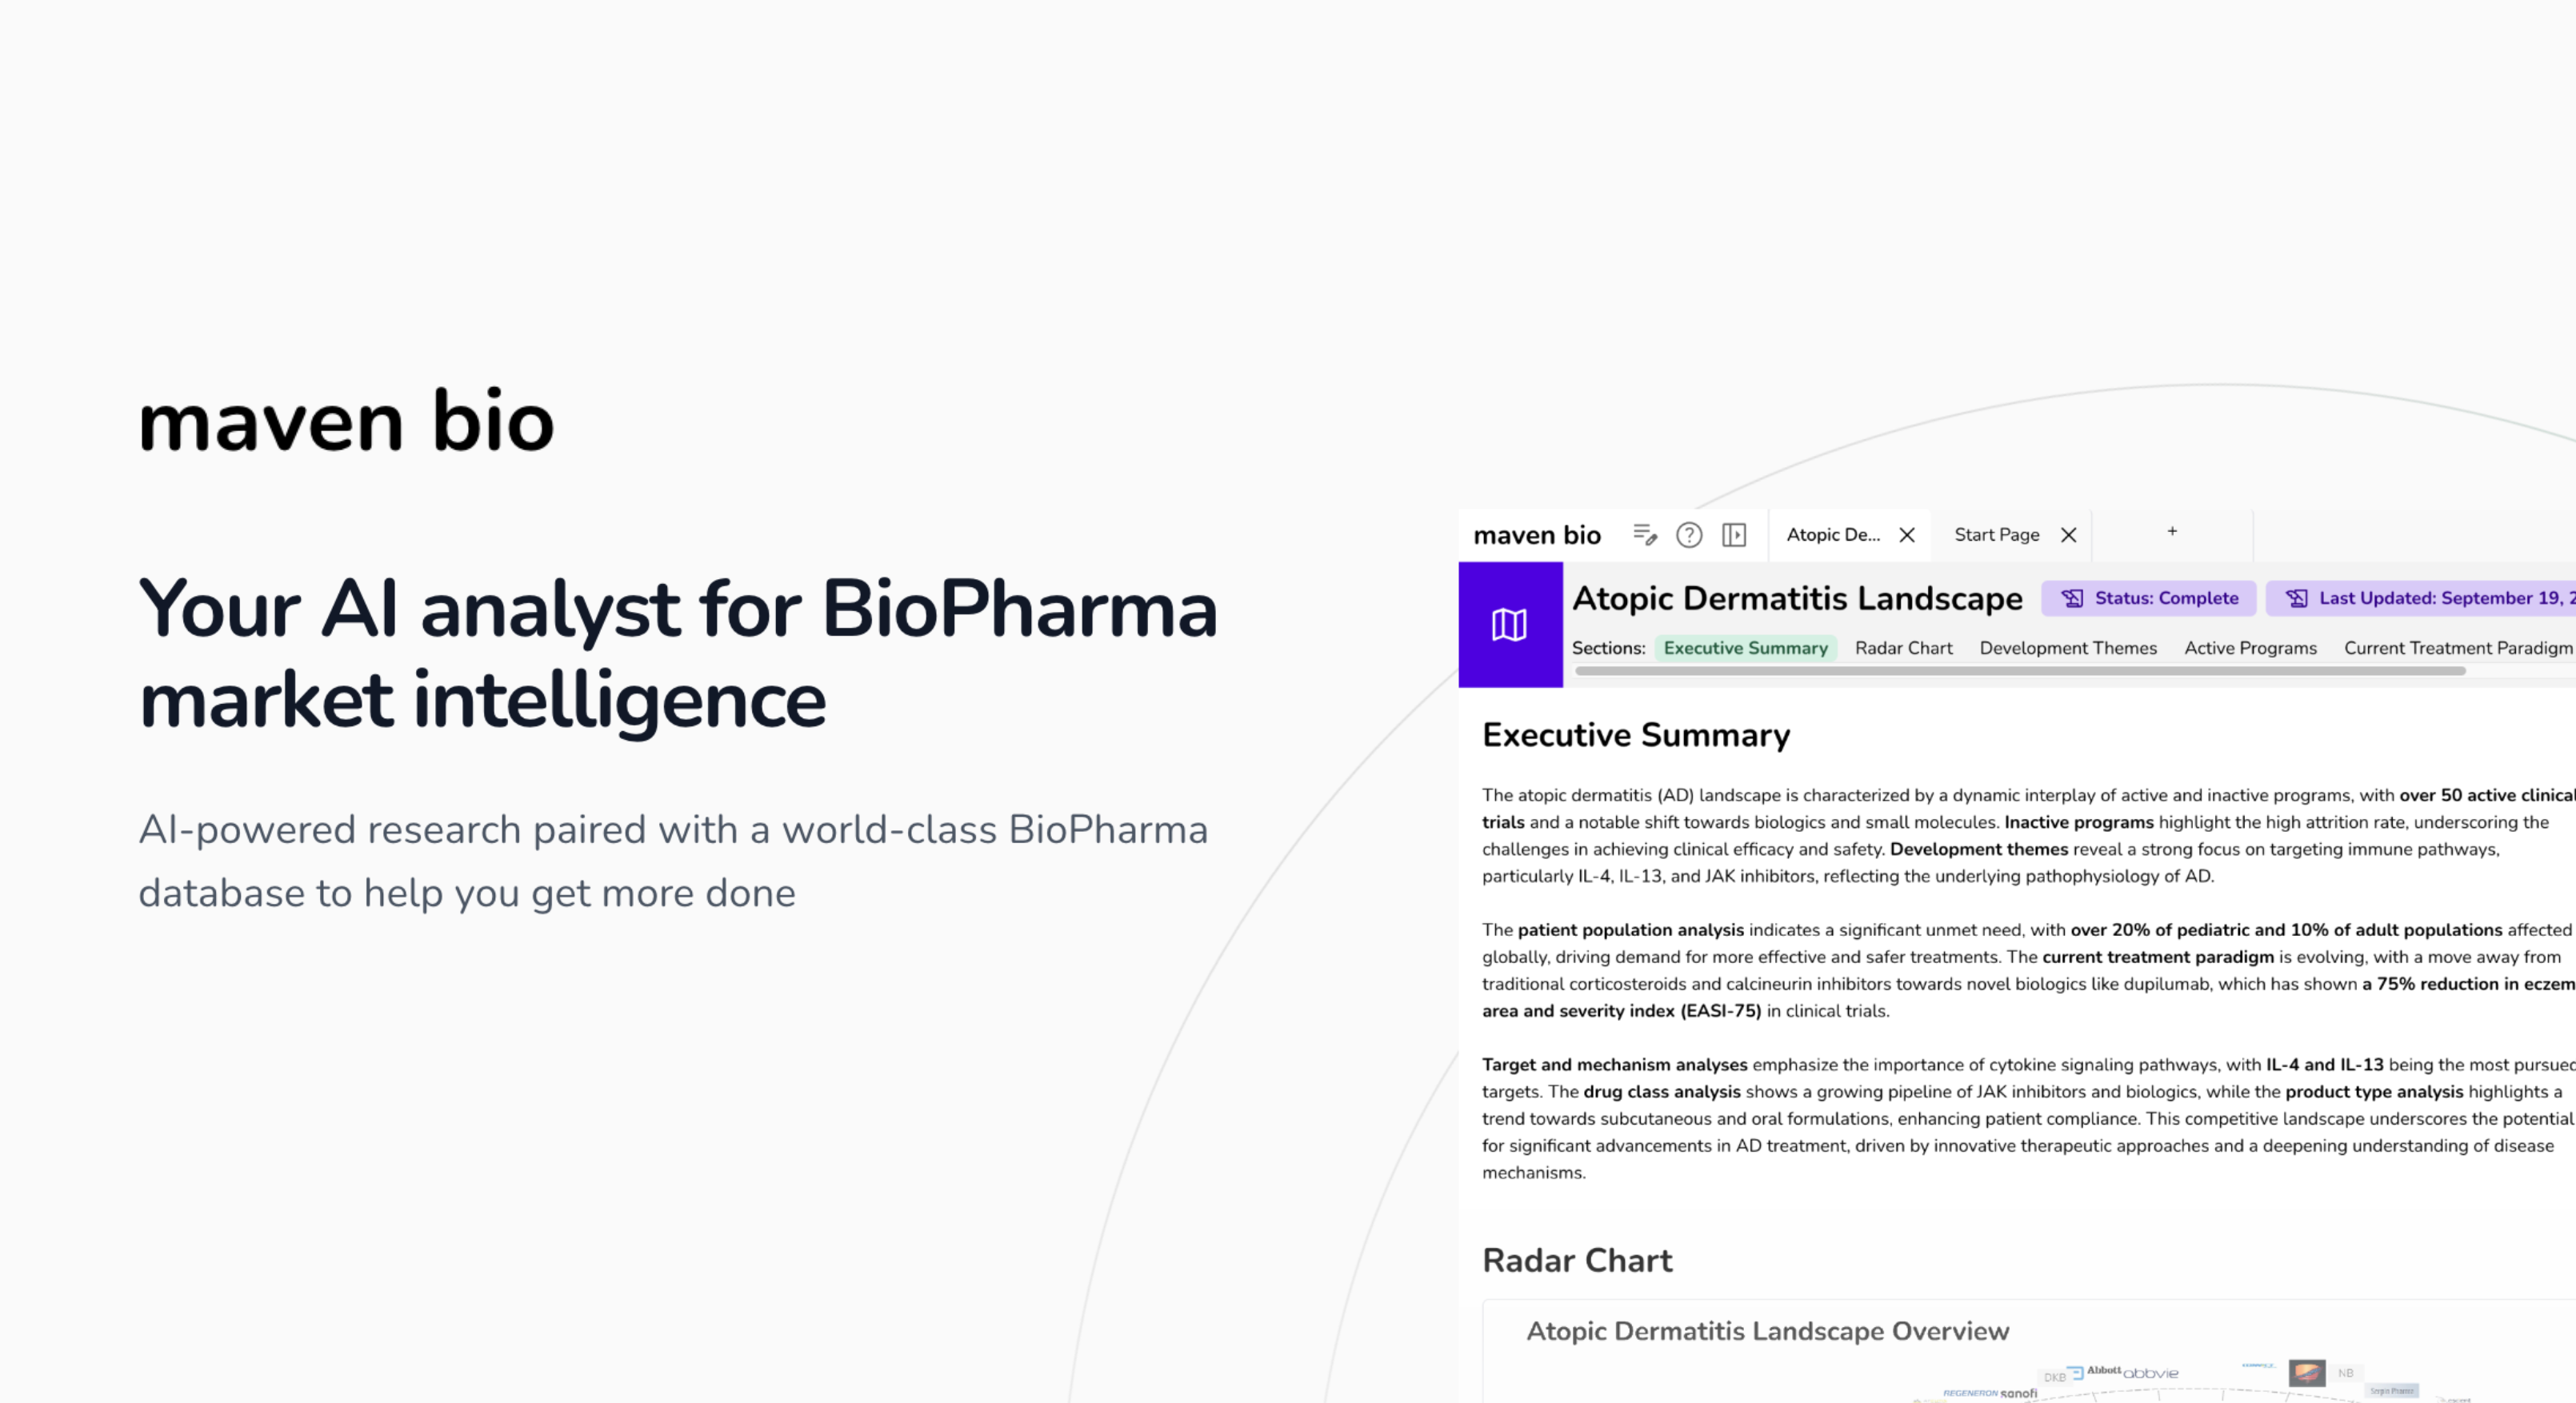Viewport: 2576px width, 1403px height.
Task: Toggle the sidebar panel icon
Action: click(x=1734, y=535)
